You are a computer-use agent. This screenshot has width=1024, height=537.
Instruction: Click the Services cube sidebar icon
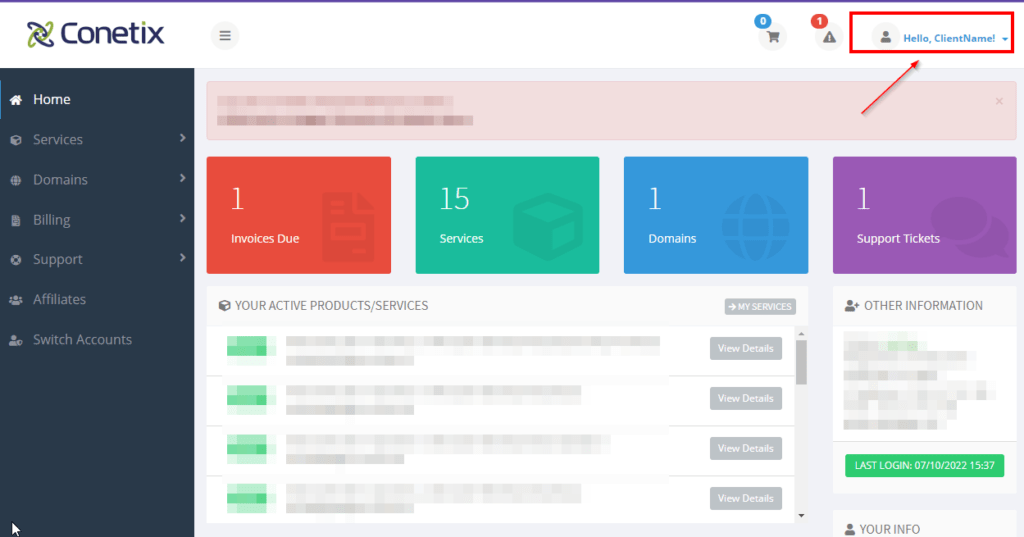tap(16, 140)
